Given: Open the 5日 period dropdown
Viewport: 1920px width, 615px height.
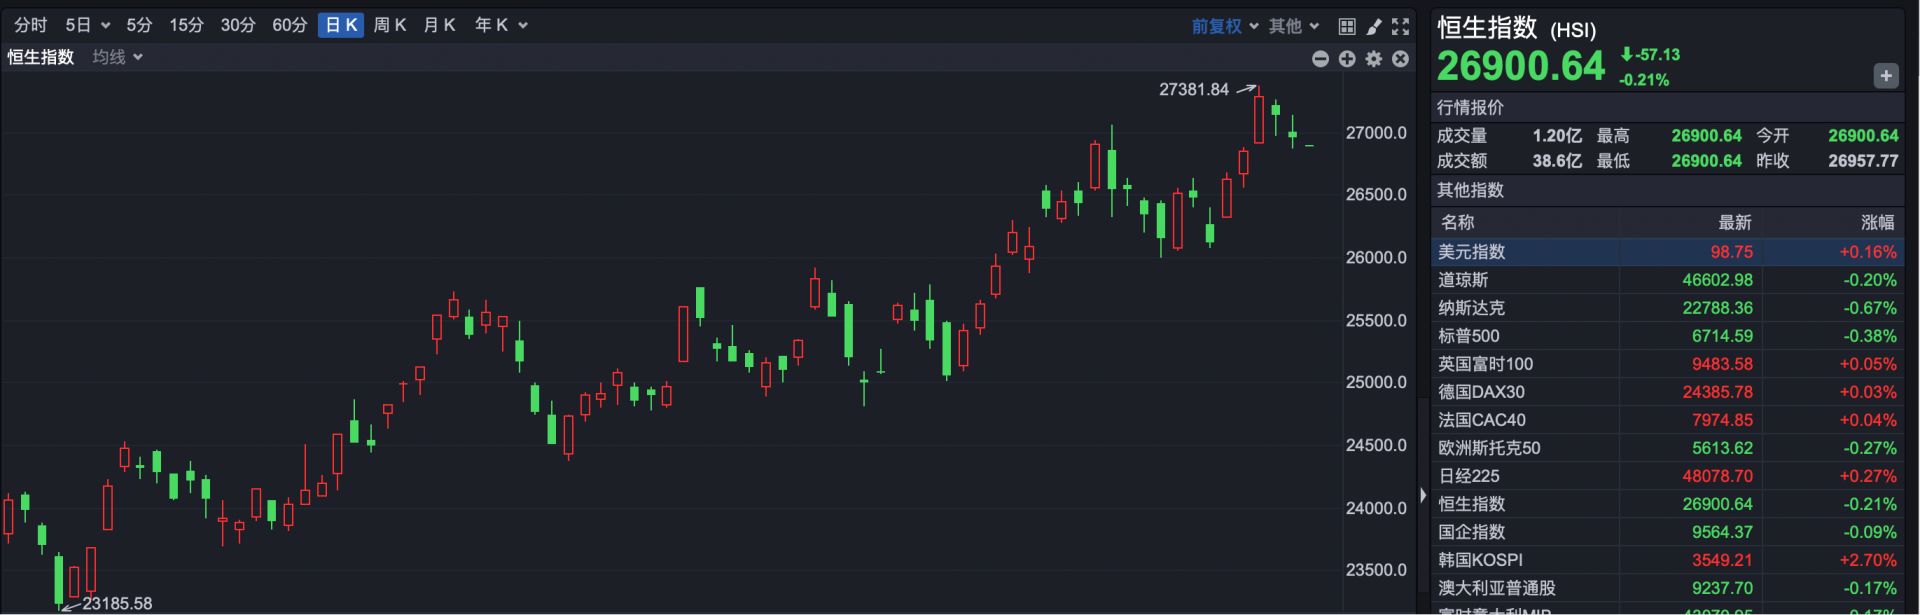Looking at the screenshot, I should [x=87, y=25].
